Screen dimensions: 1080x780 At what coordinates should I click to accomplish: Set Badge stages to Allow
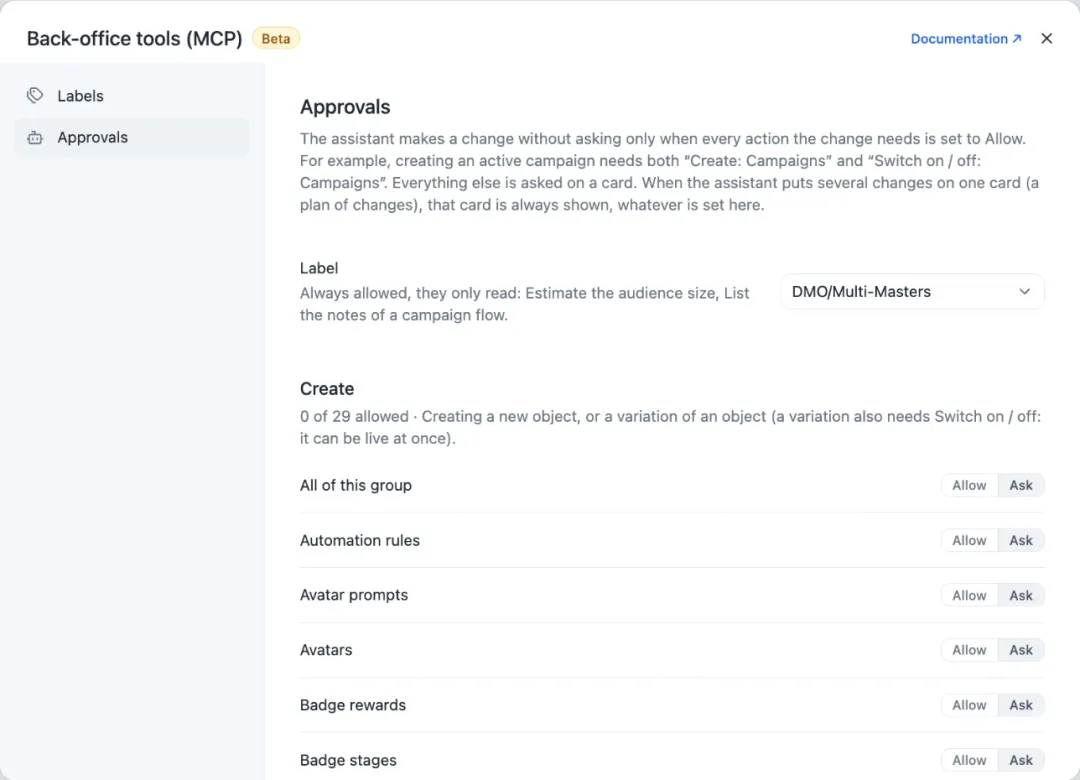(969, 760)
